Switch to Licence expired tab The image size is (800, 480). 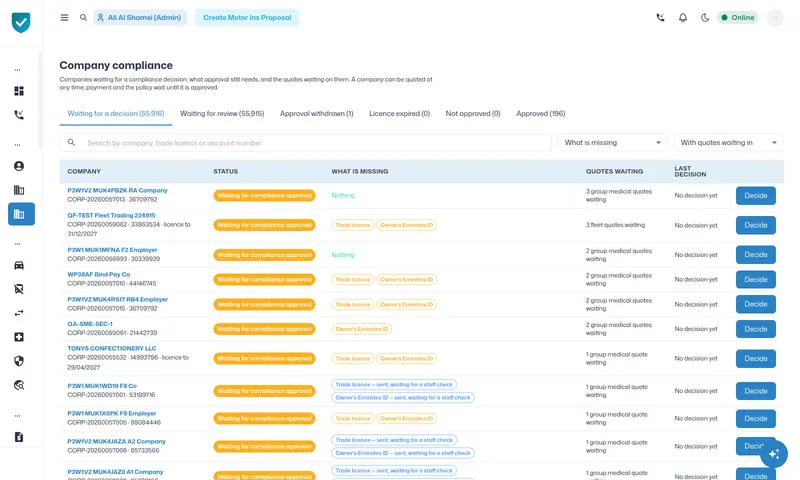399,114
